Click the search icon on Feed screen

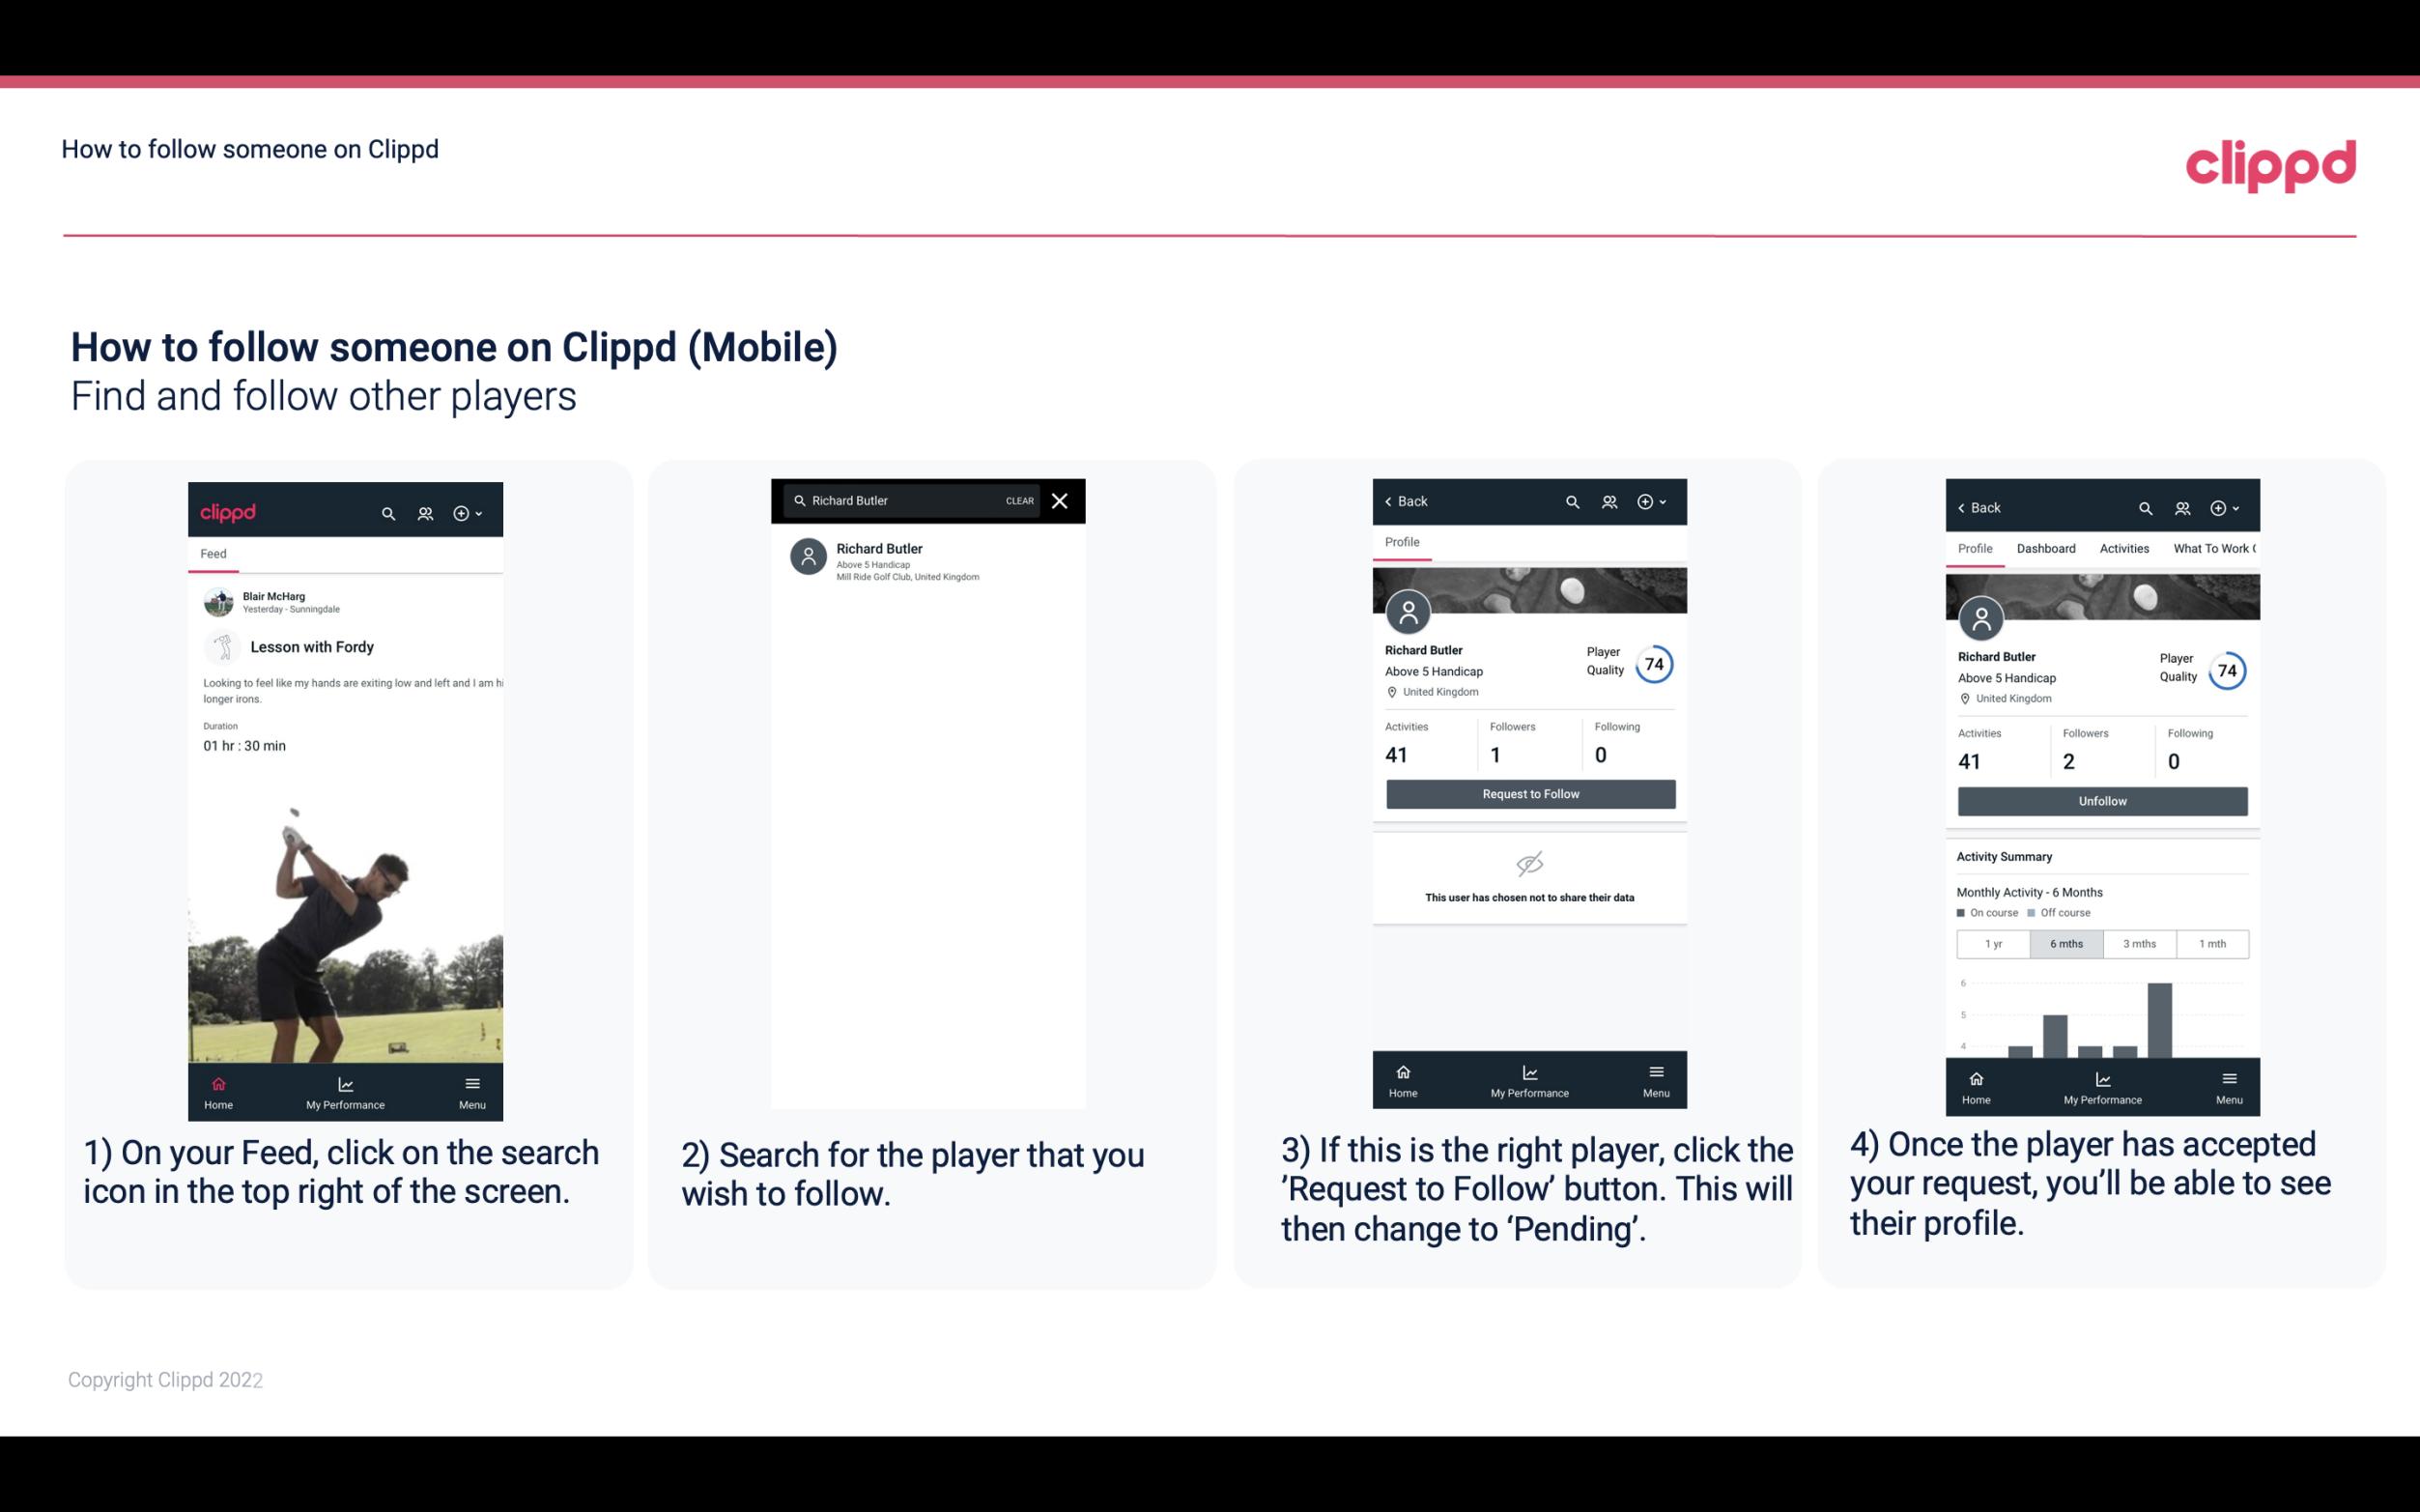click(x=386, y=512)
